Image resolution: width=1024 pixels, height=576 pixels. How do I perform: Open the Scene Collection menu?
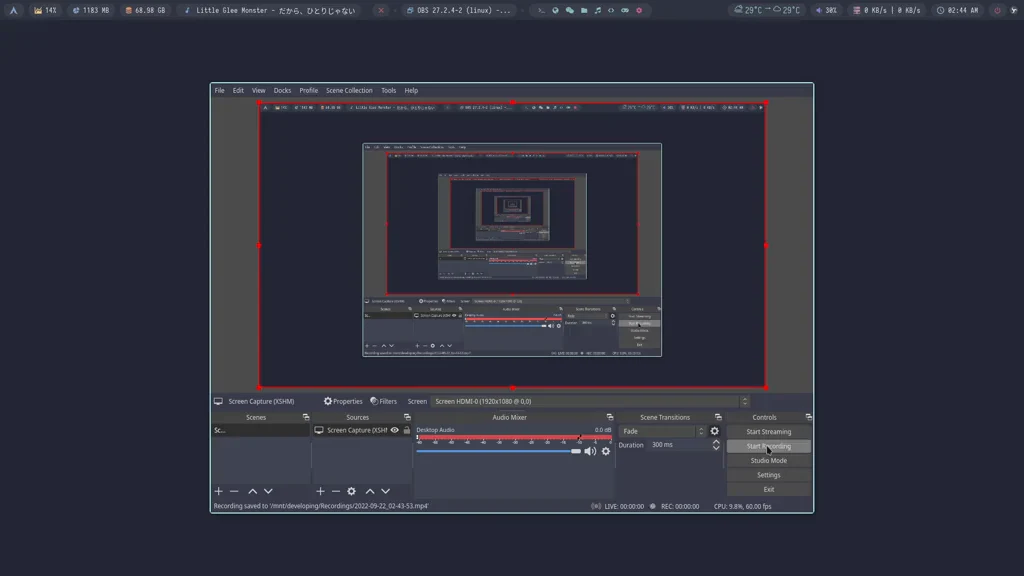click(x=349, y=90)
